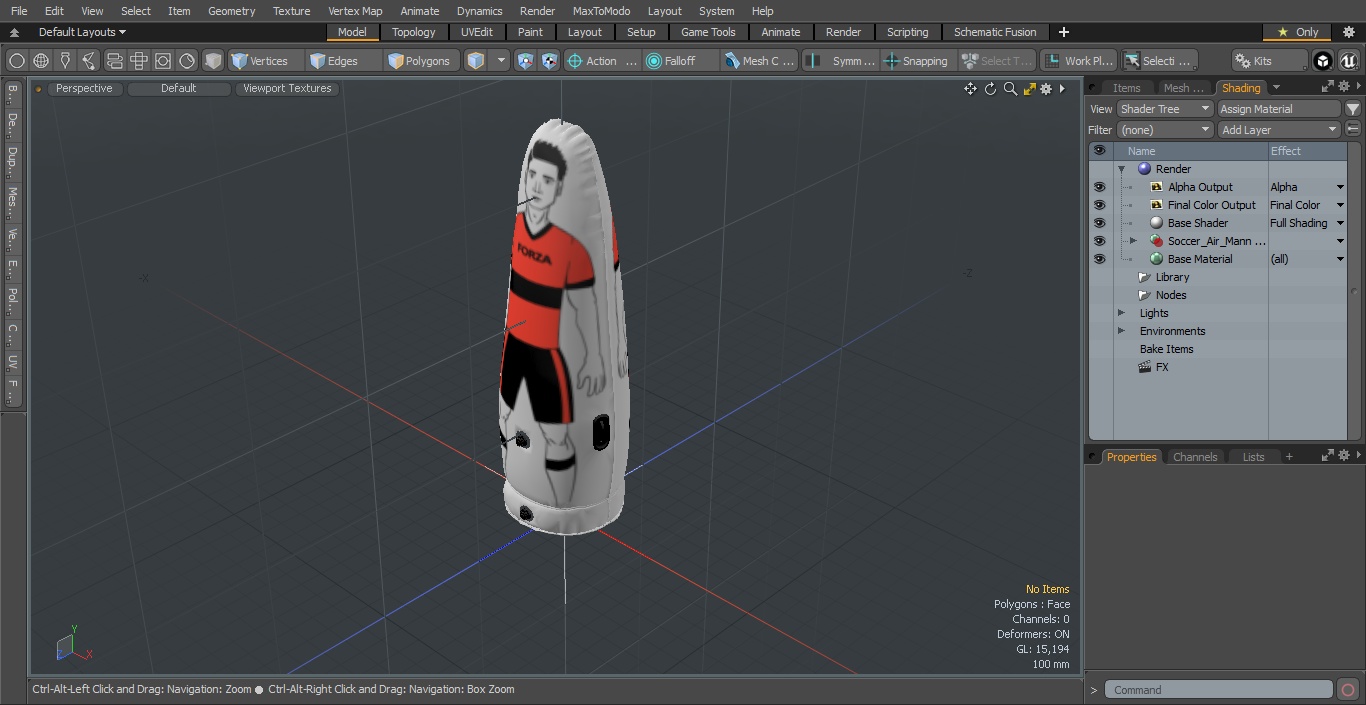1366x705 pixels.
Task: Expand the Environments tree item
Action: (1121, 331)
